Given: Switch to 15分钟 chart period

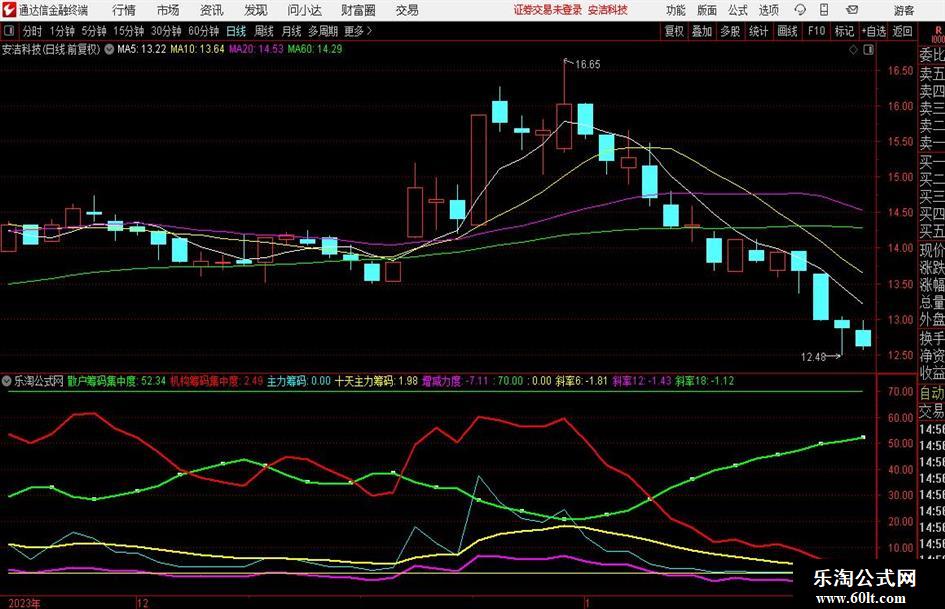Looking at the screenshot, I should 129,31.
